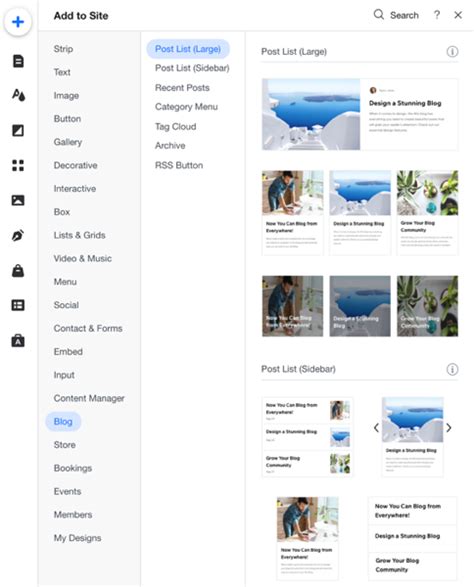
Task: Select the Contact & Forms category
Action: [x=88, y=328]
